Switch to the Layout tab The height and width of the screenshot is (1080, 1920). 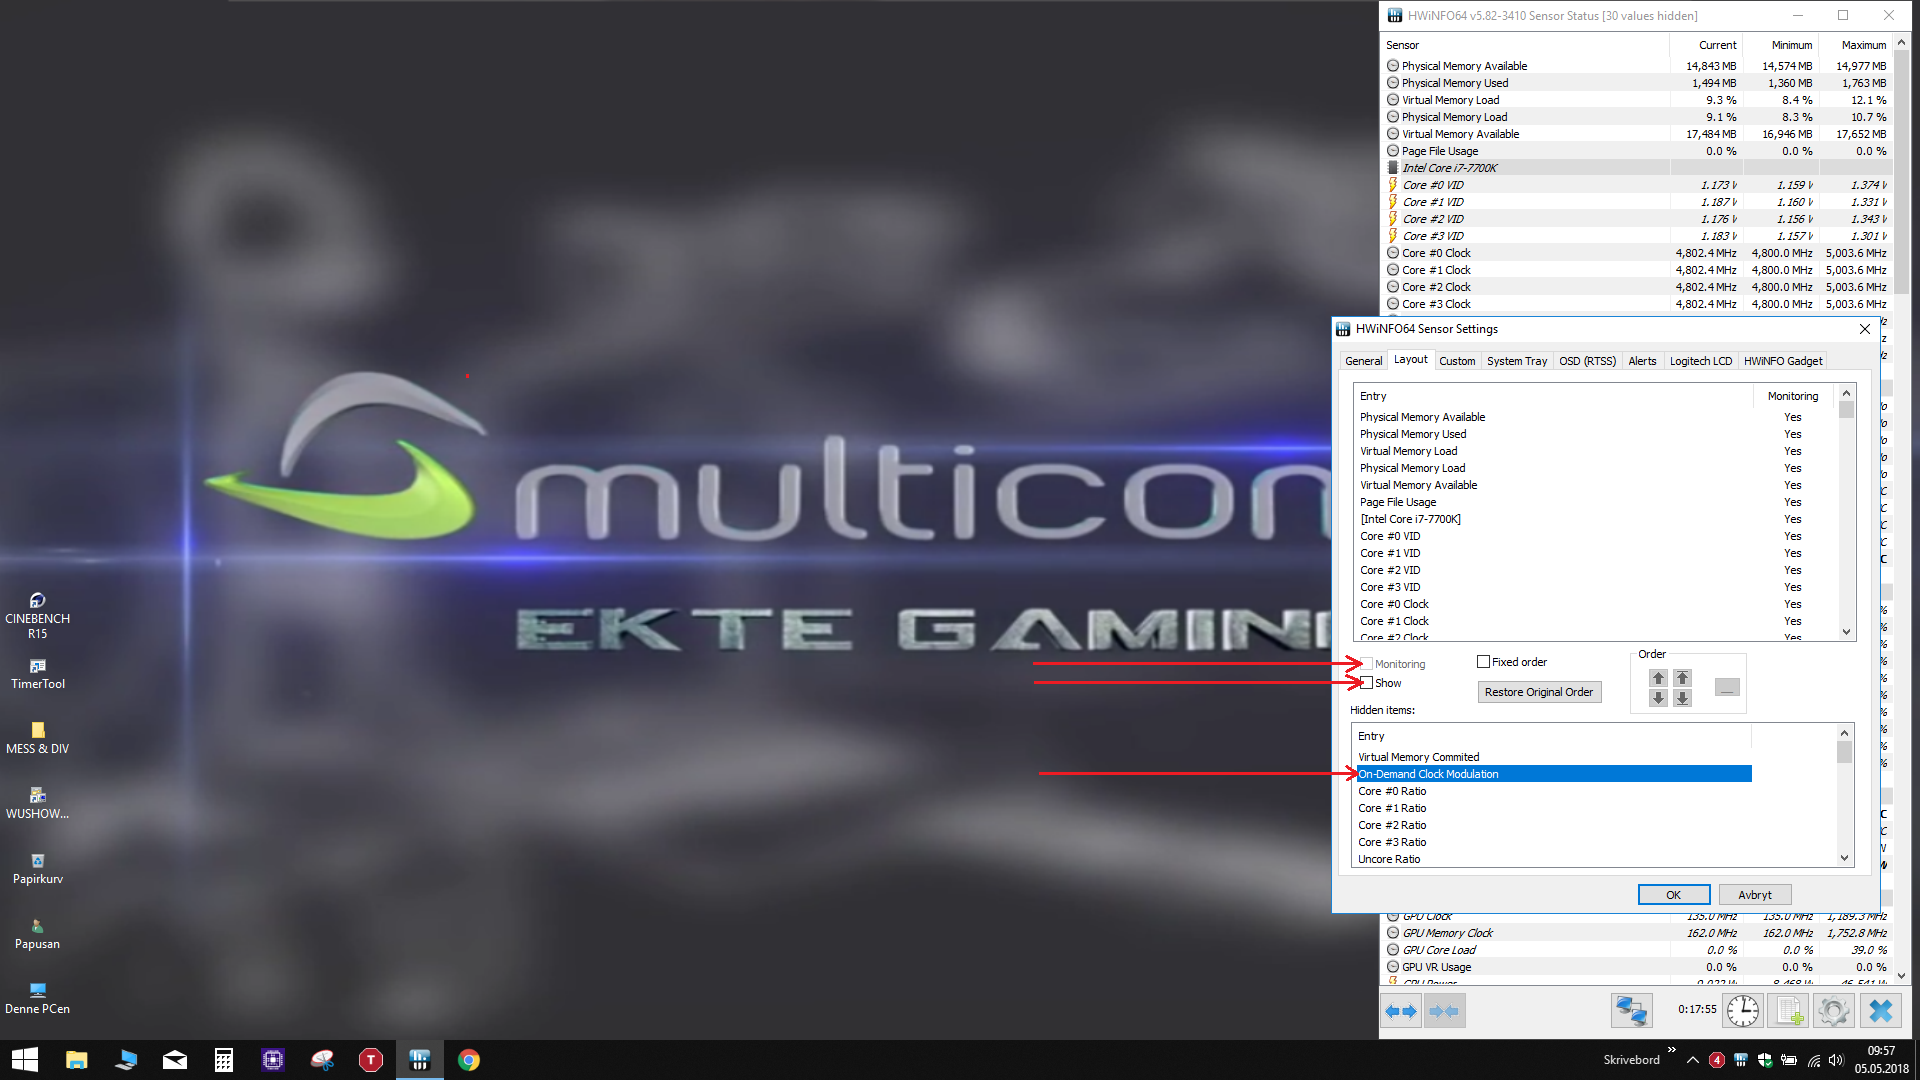point(1410,359)
